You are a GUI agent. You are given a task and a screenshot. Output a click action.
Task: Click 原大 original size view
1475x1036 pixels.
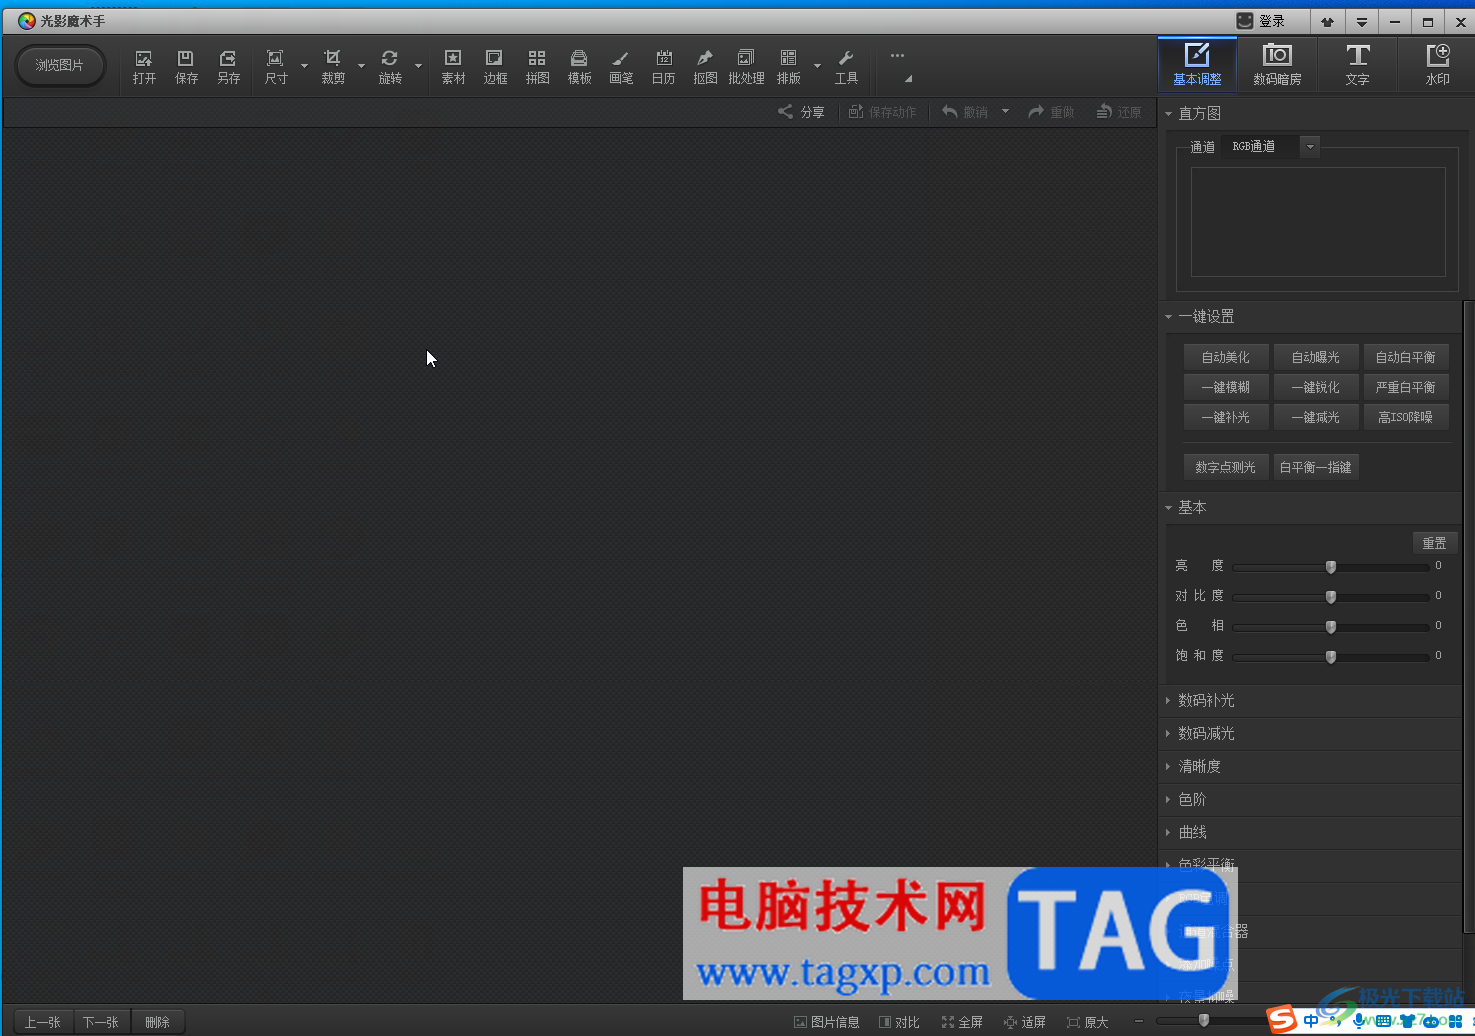[x=1088, y=1022]
